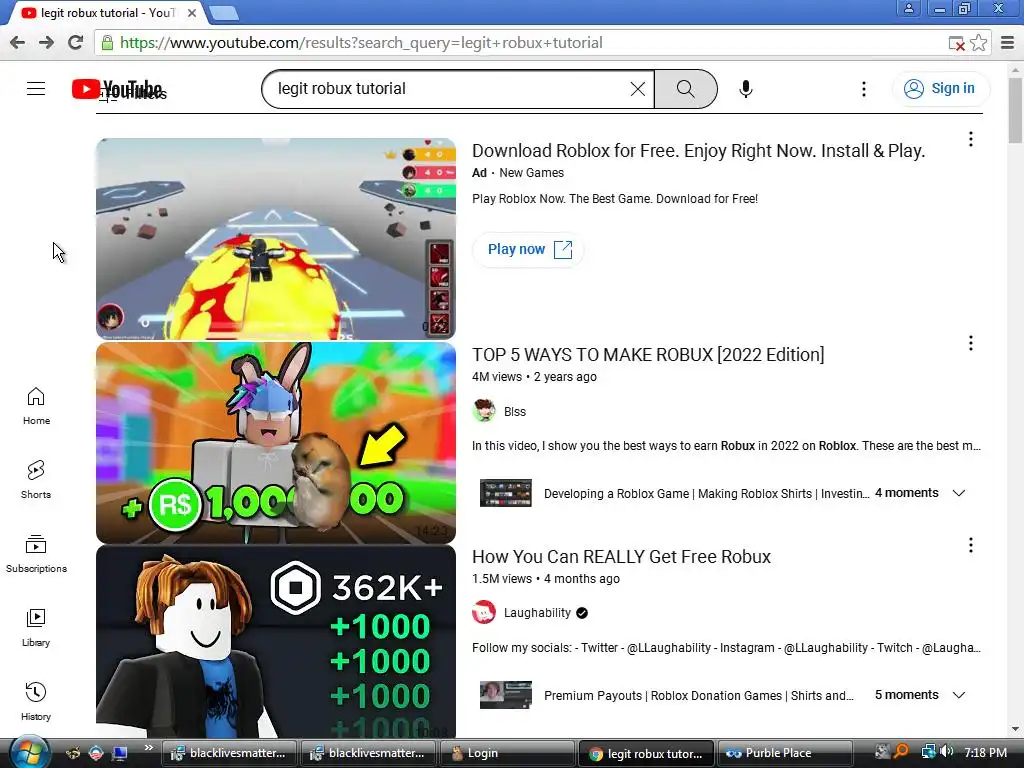Click the 362K+ Robux thumbnail
The image size is (1024, 768).
(276, 643)
